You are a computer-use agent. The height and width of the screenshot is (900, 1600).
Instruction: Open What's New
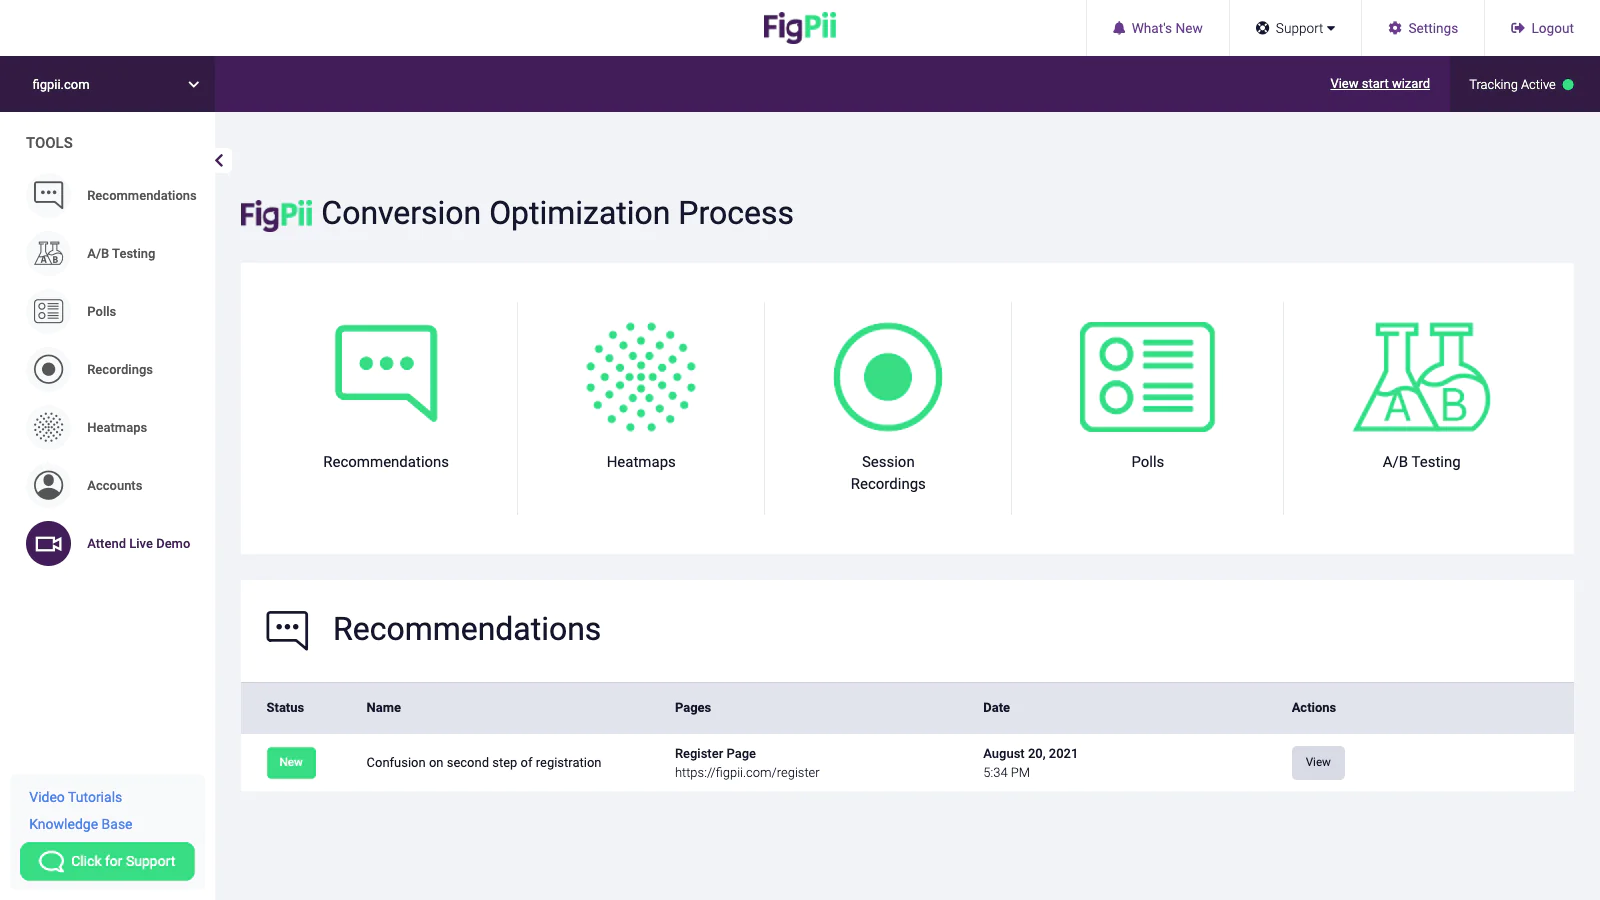point(1158,28)
